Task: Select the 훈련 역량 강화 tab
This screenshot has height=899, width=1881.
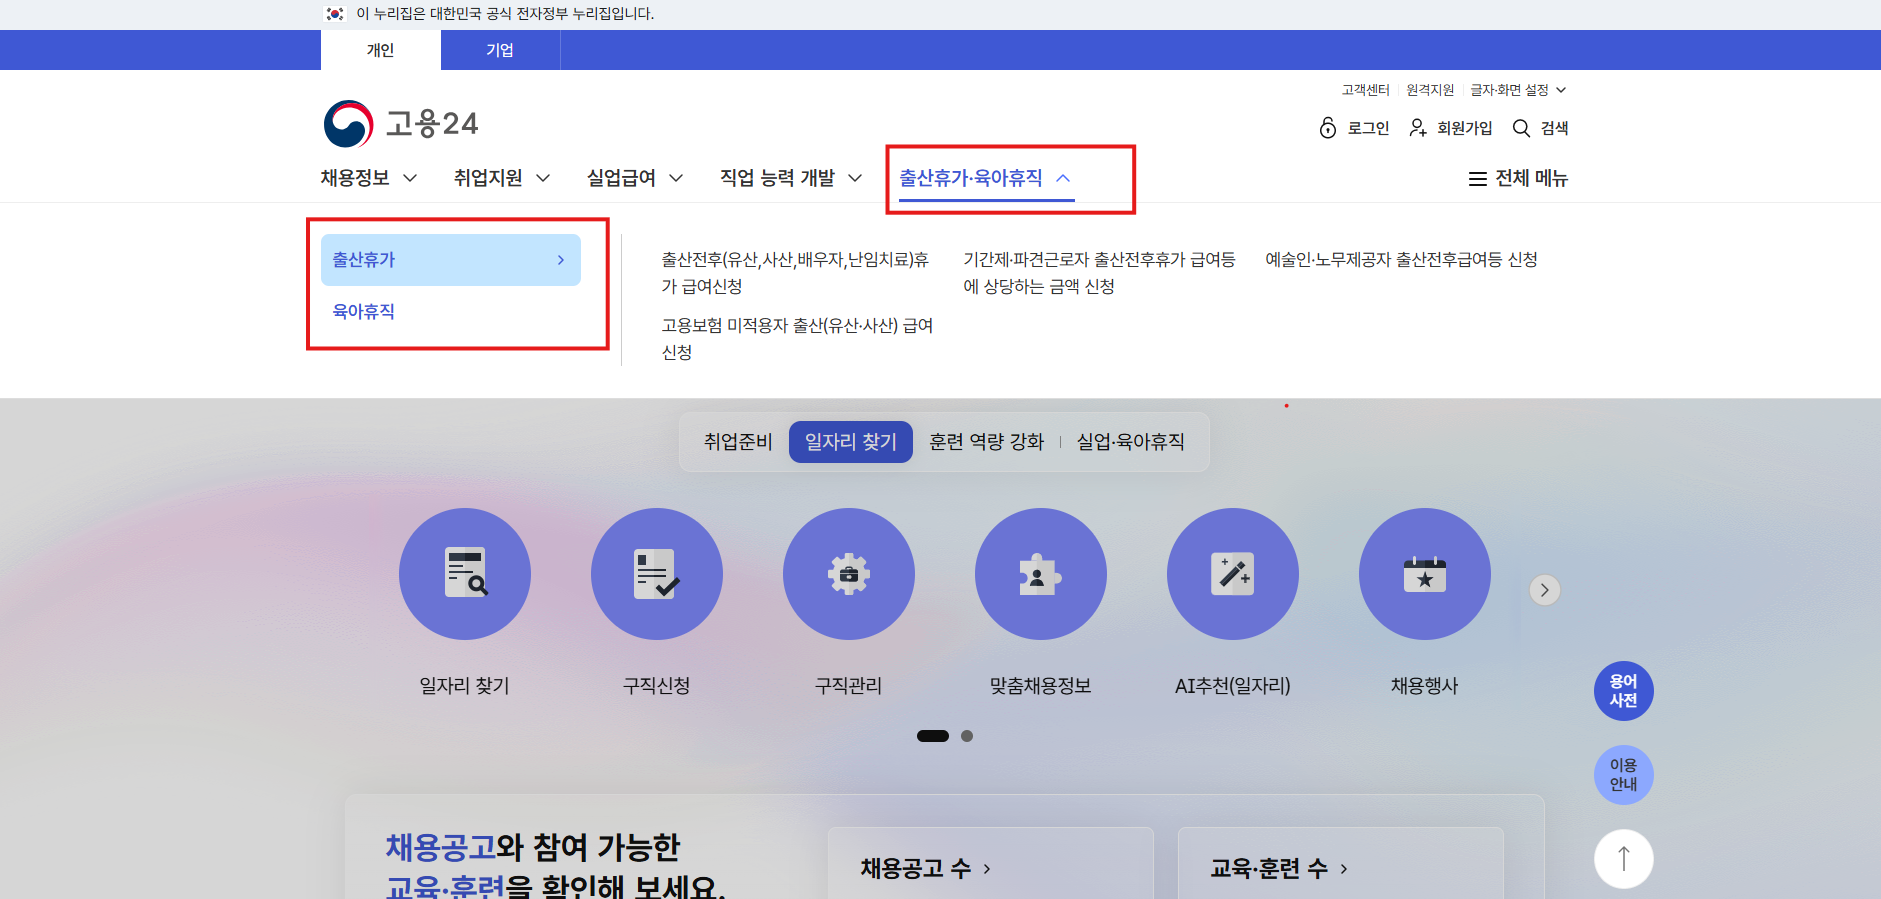Action: (987, 442)
